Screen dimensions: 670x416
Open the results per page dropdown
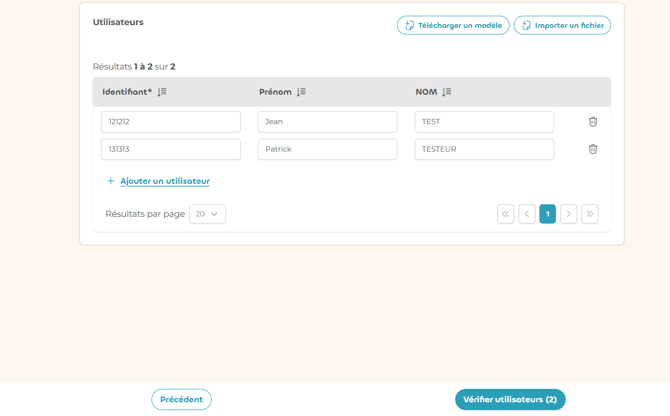tap(207, 214)
